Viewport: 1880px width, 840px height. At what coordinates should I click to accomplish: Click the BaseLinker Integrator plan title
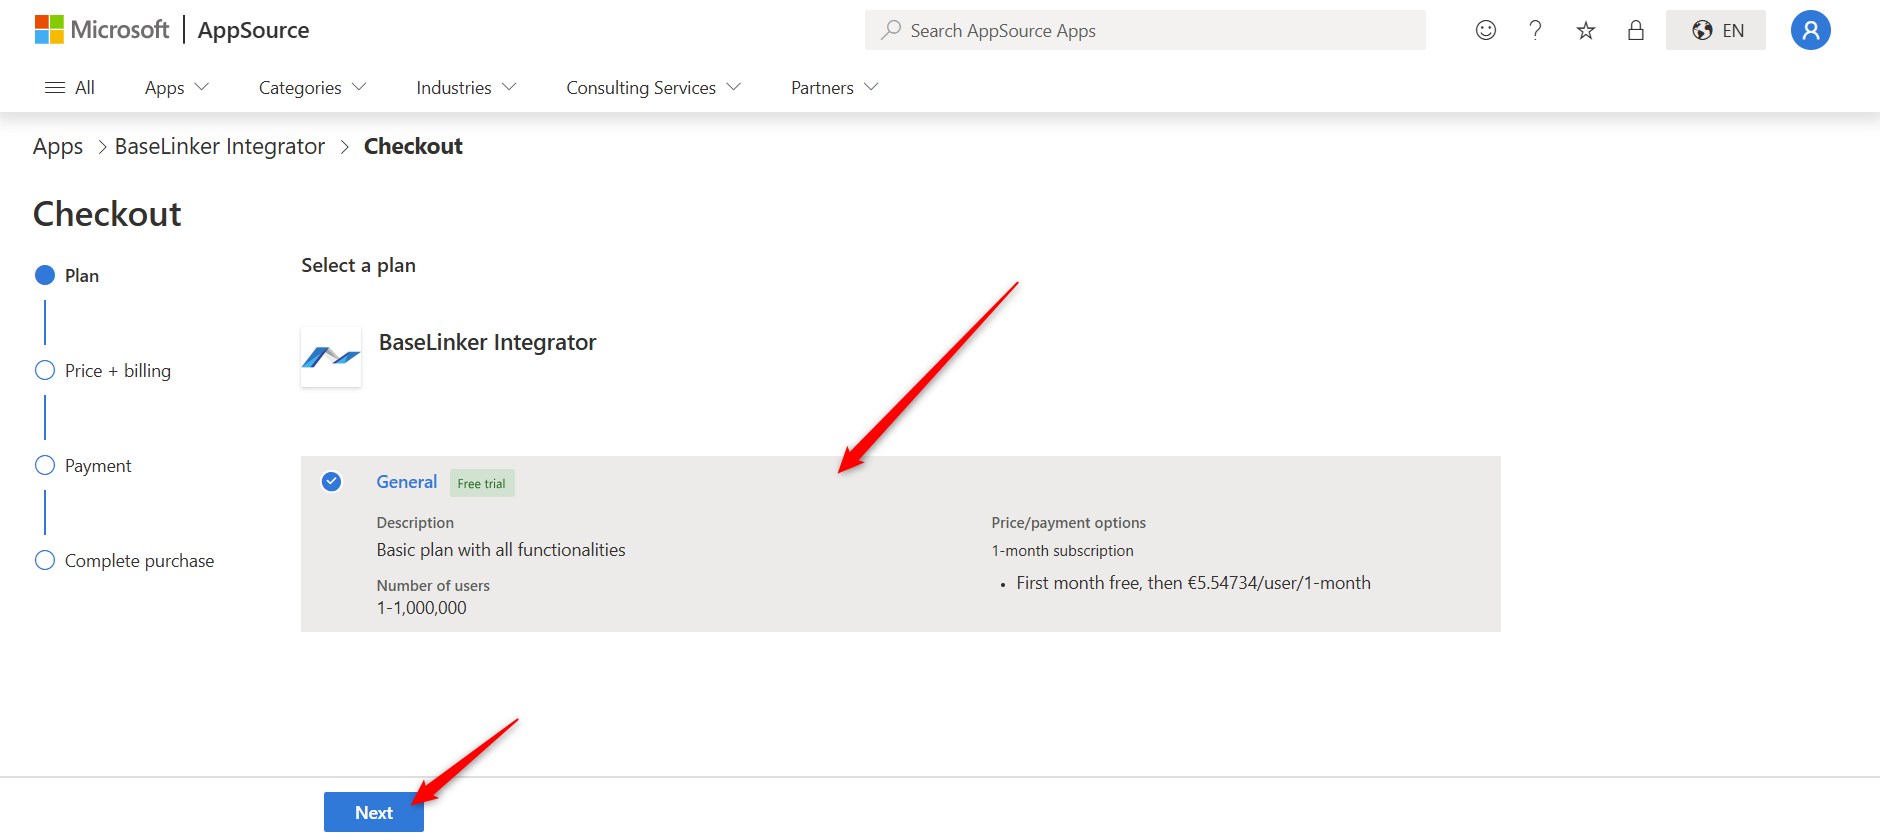click(x=487, y=342)
